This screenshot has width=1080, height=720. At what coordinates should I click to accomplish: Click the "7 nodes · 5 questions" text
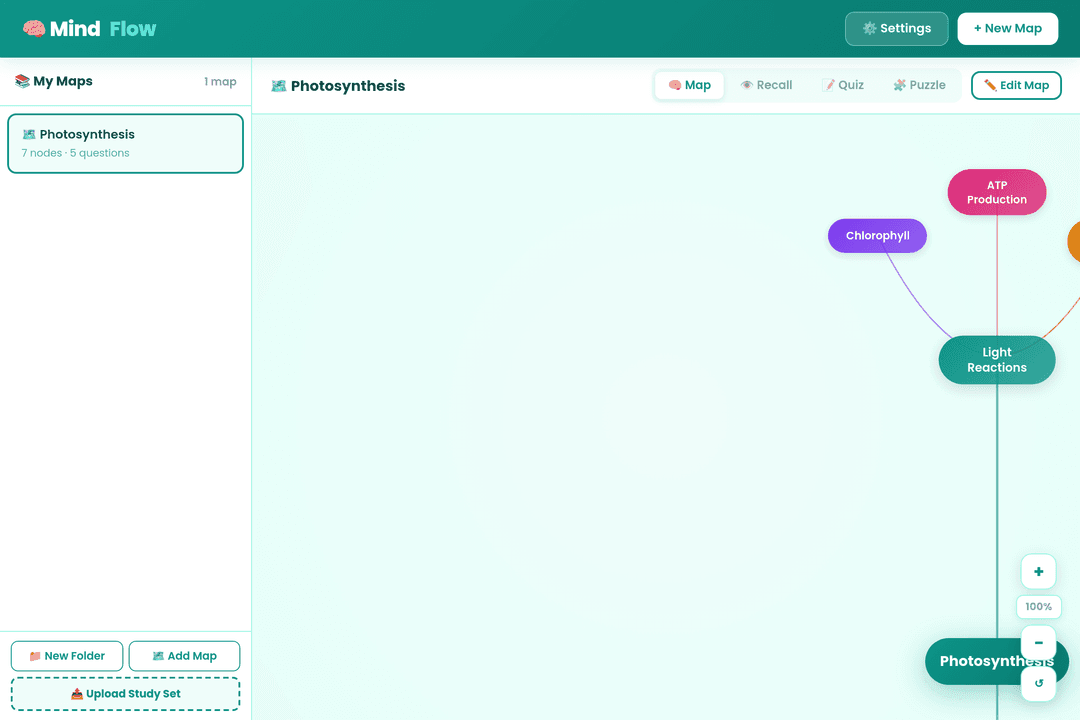(75, 153)
